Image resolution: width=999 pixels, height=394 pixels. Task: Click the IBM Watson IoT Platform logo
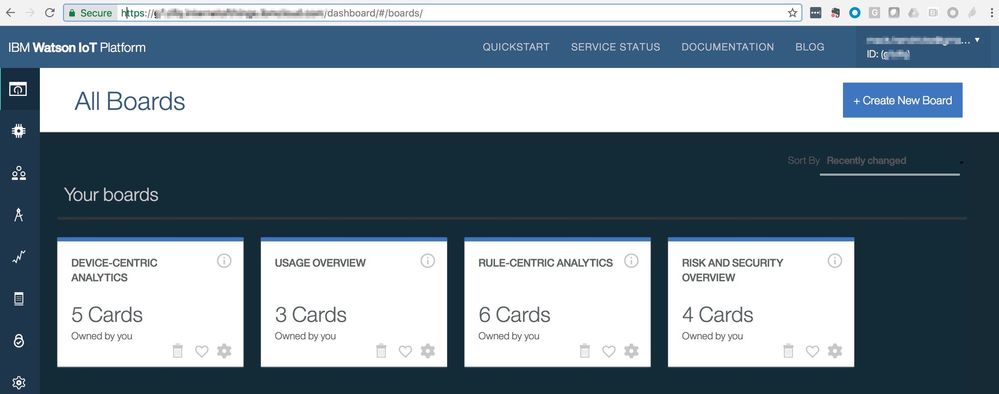tap(77, 47)
